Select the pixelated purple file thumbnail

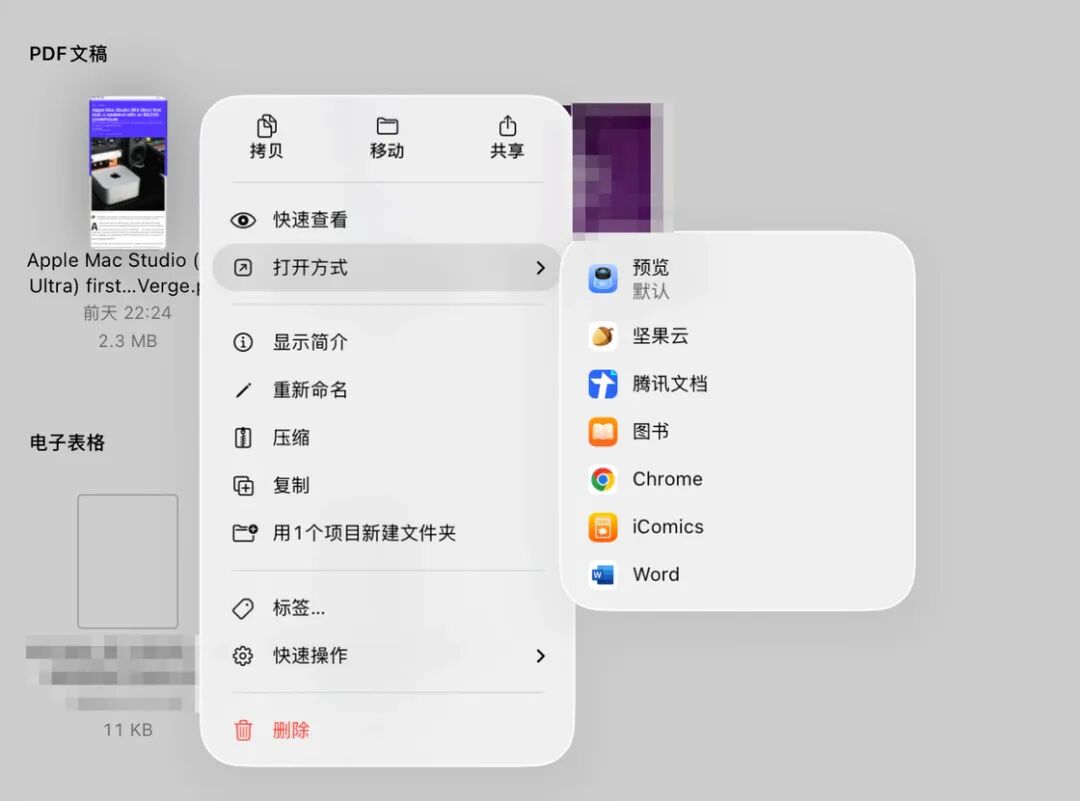pos(618,167)
